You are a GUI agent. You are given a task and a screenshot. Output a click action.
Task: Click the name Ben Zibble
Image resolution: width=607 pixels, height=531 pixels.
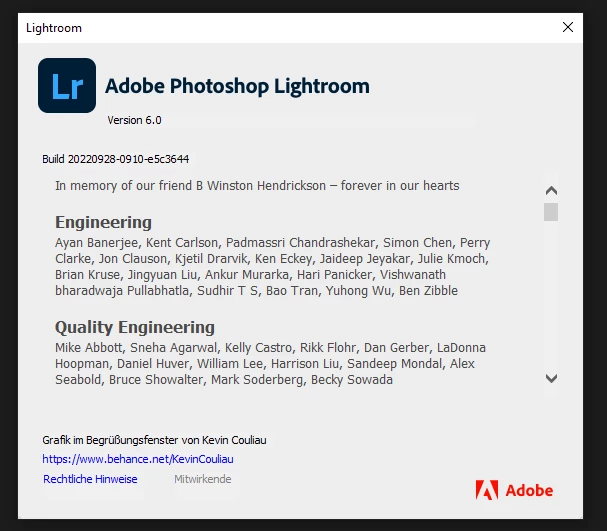click(x=428, y=291)
